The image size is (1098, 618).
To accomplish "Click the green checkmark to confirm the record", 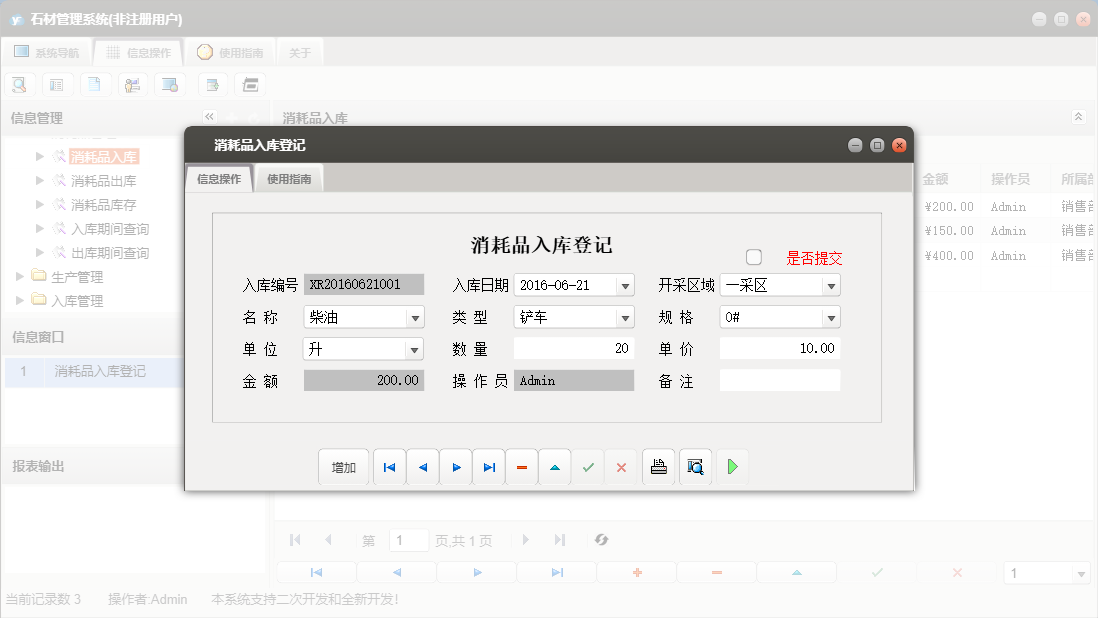I will point(588,467).
